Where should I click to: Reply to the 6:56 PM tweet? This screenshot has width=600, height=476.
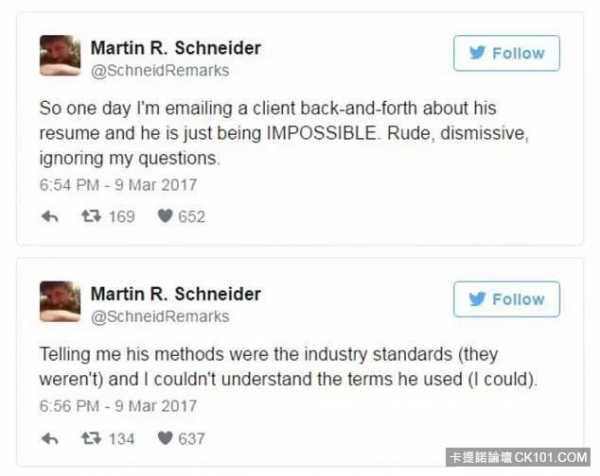(x=50, y=439)
